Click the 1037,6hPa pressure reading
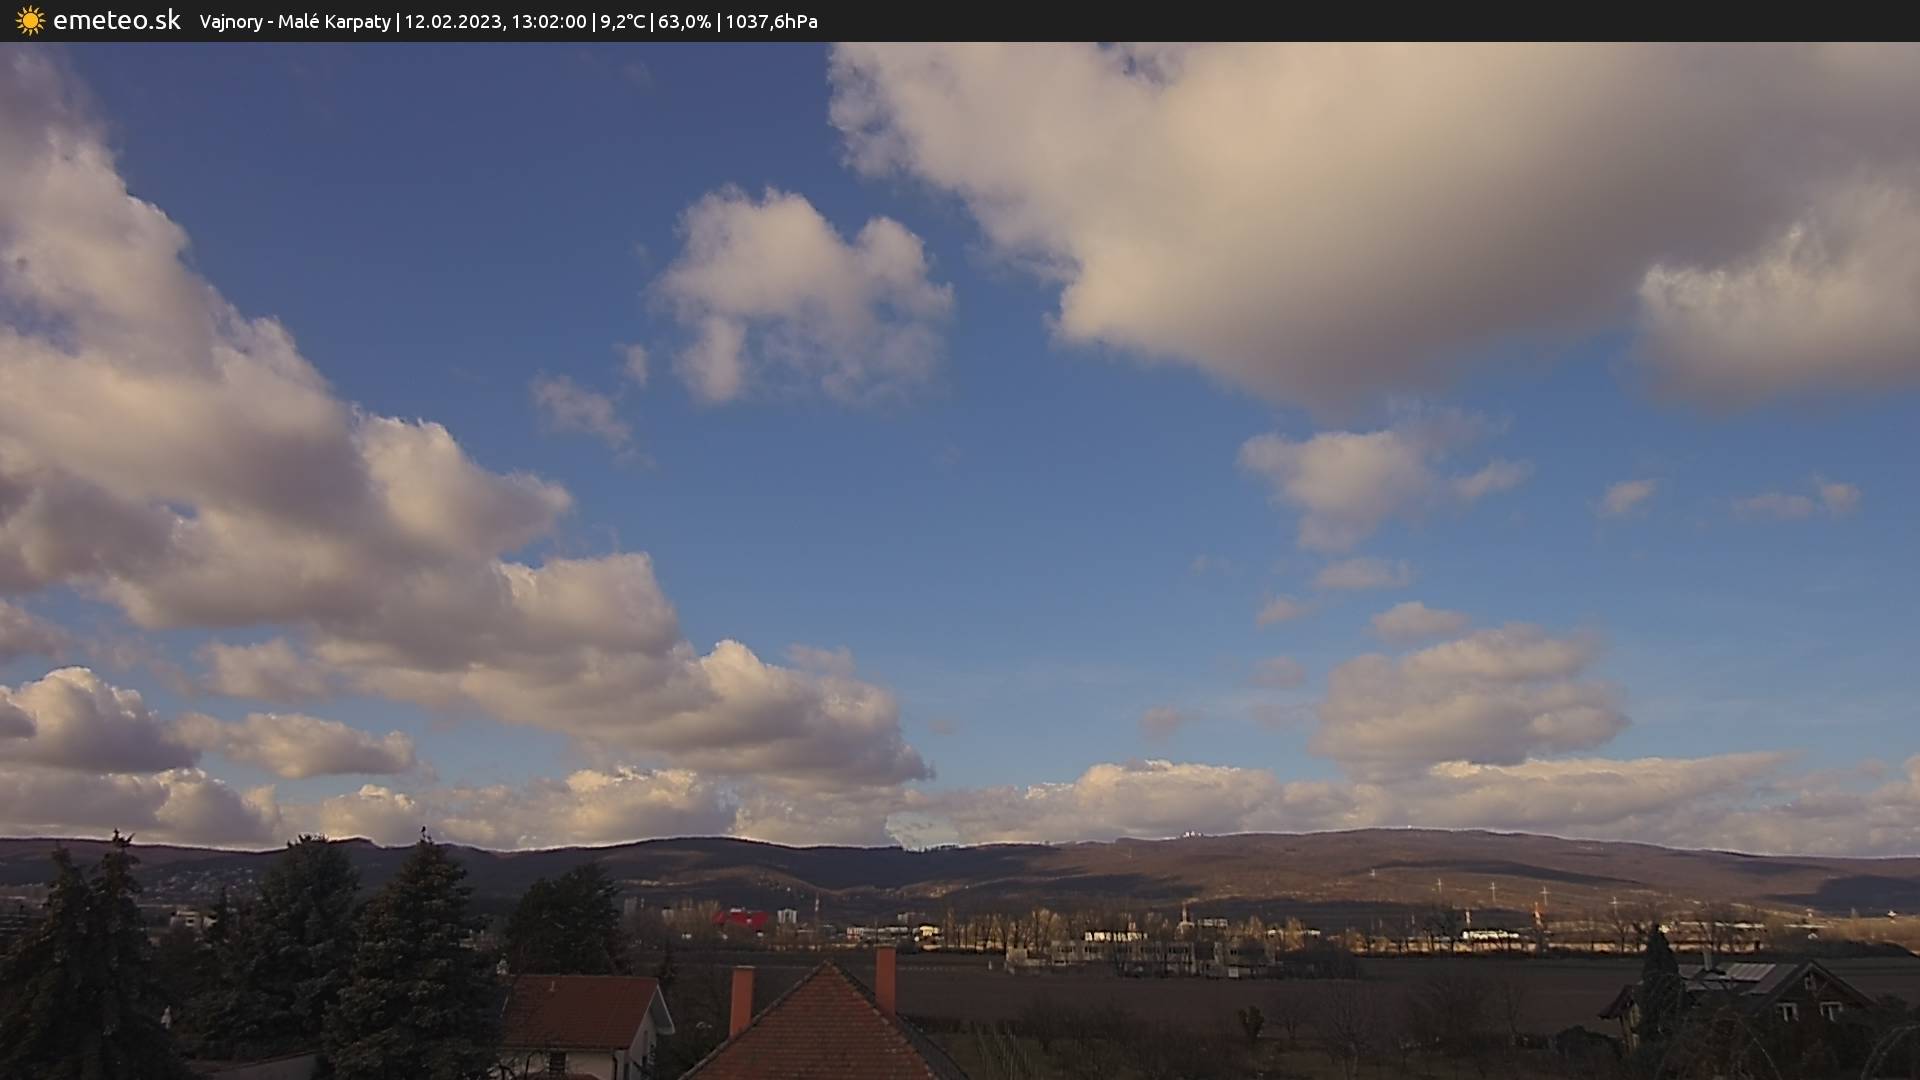1920x1080 pixels. pos(771,22)
